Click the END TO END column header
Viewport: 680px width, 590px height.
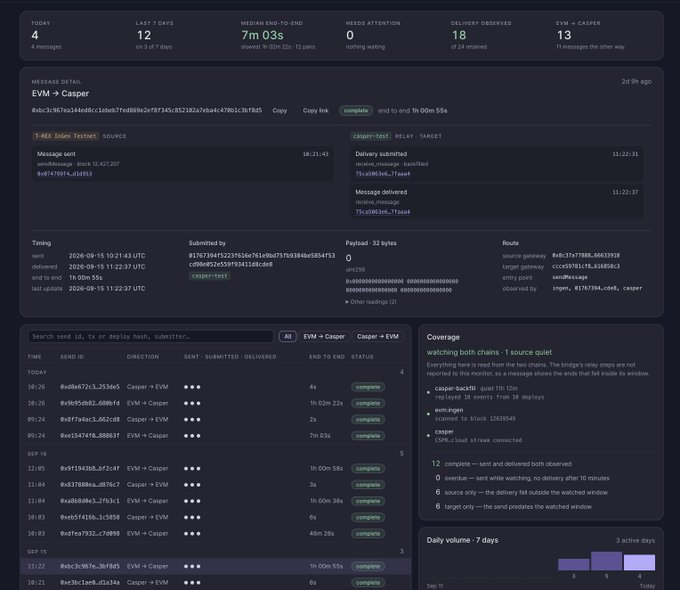click(x=327, y=357)
